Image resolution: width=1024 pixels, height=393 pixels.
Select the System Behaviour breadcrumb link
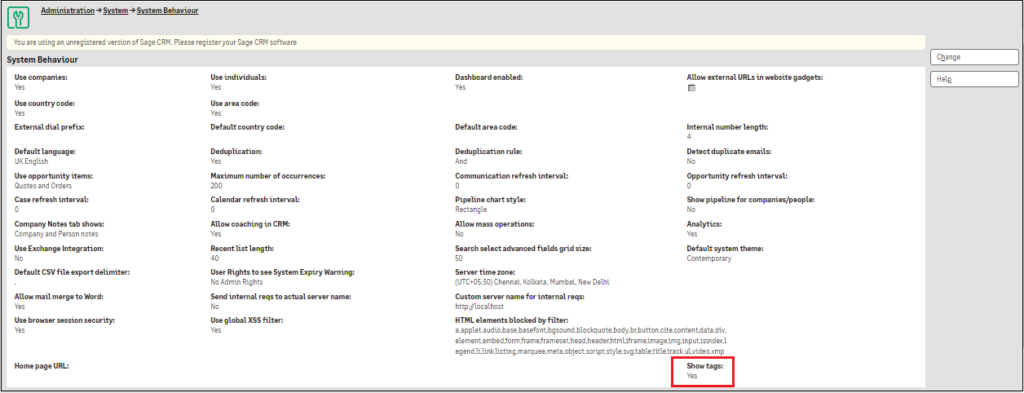pos(168,11)
